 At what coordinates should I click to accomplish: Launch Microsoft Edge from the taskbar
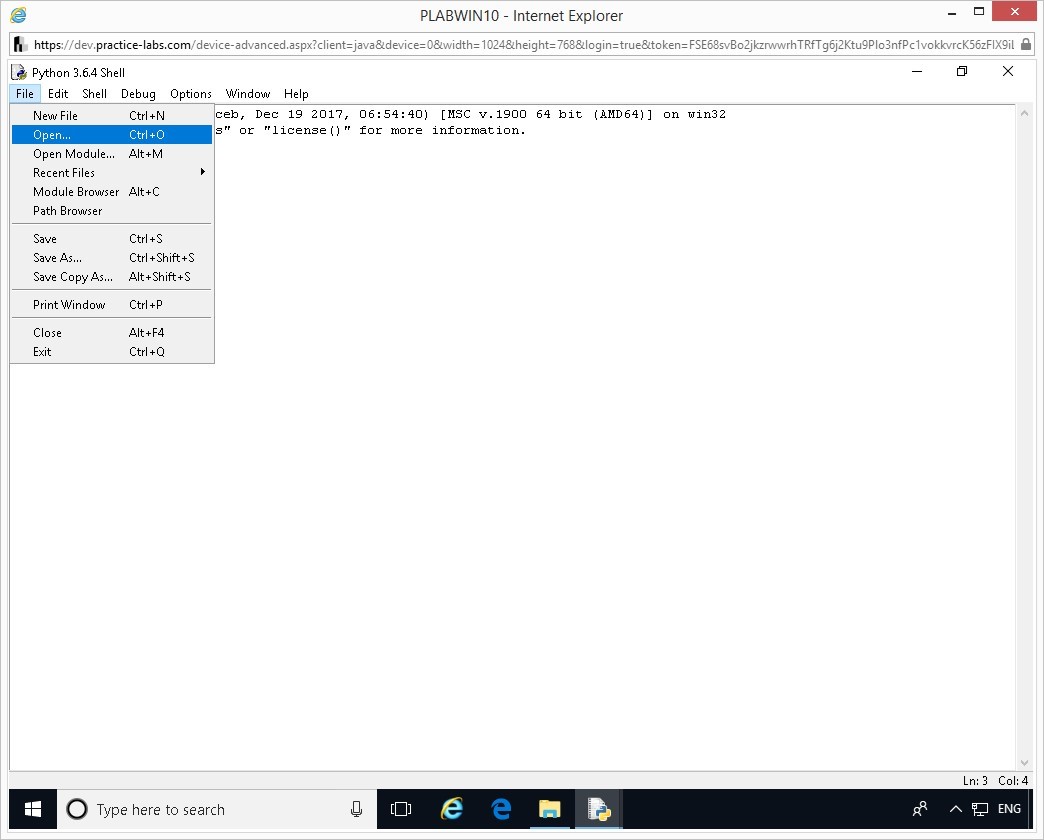pos(501,809)
